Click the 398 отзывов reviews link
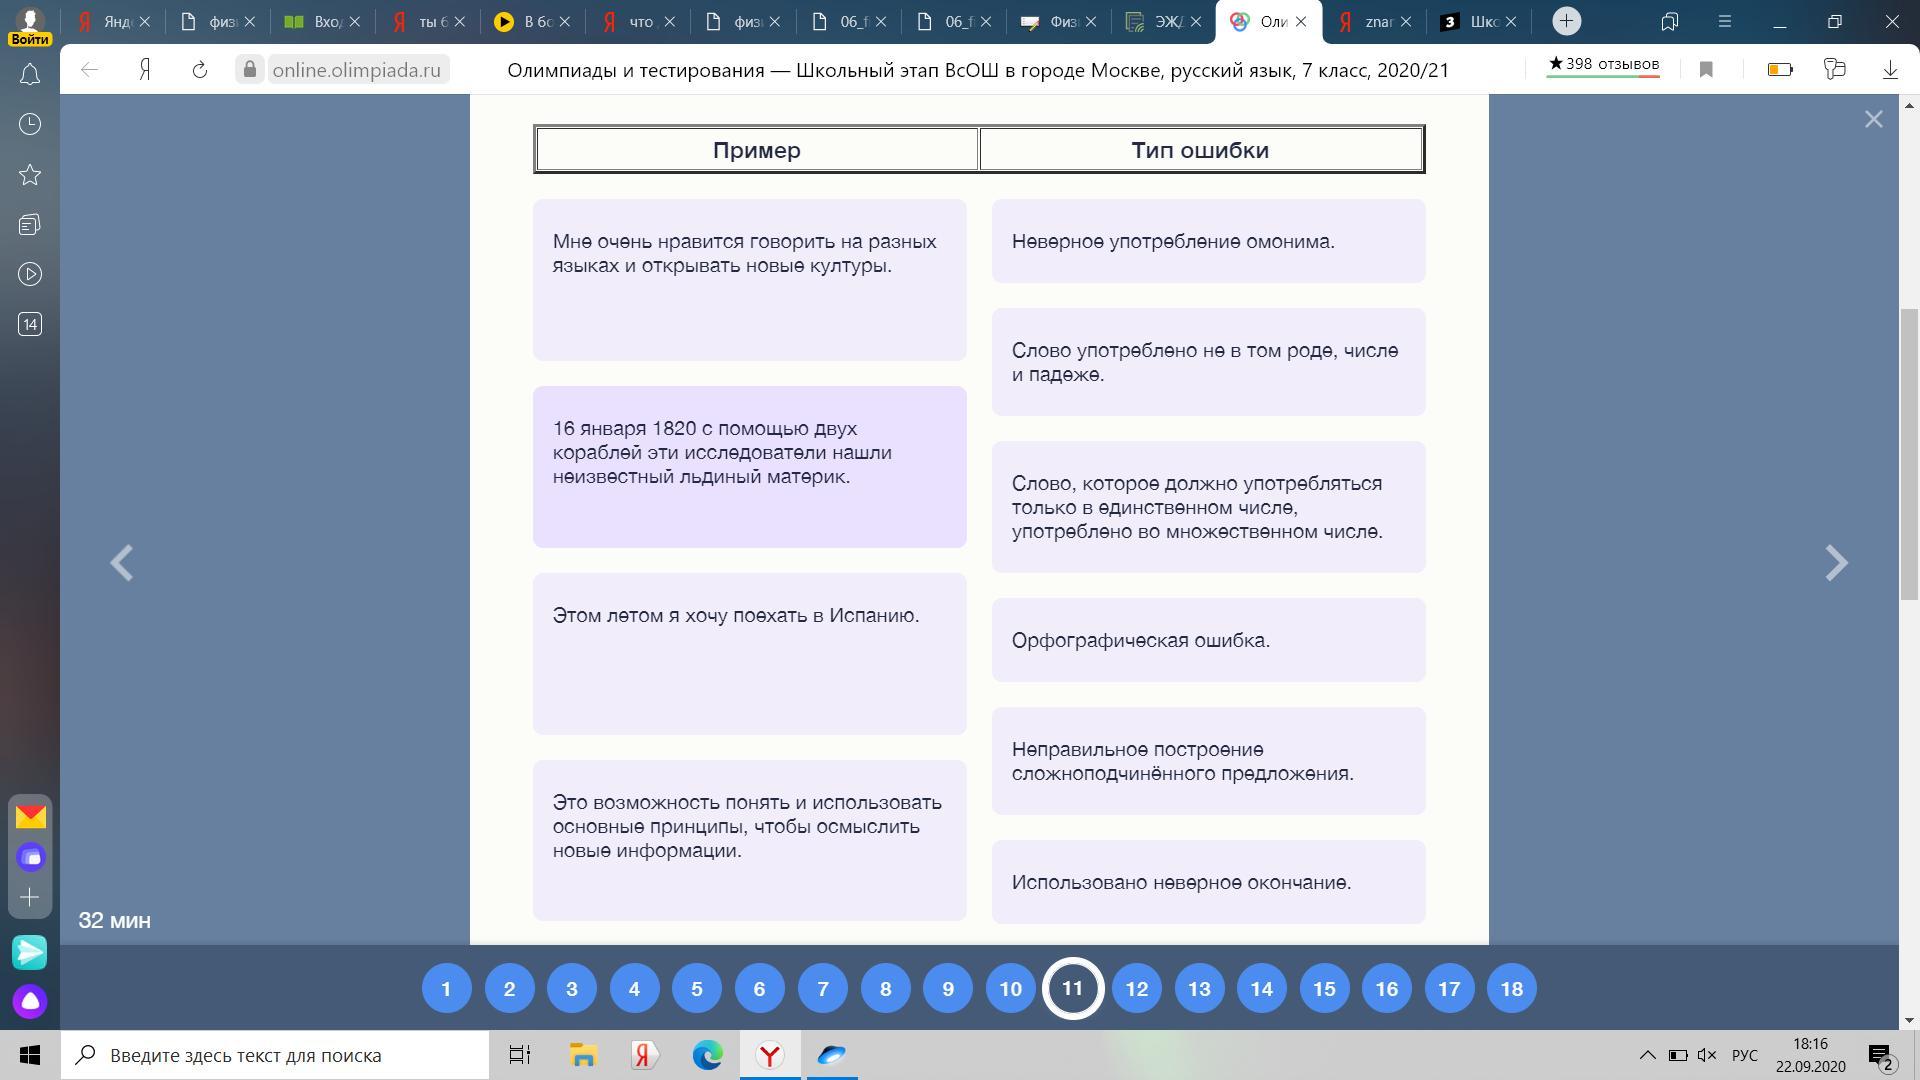 pyautogui.click(x=1603, y=65)
